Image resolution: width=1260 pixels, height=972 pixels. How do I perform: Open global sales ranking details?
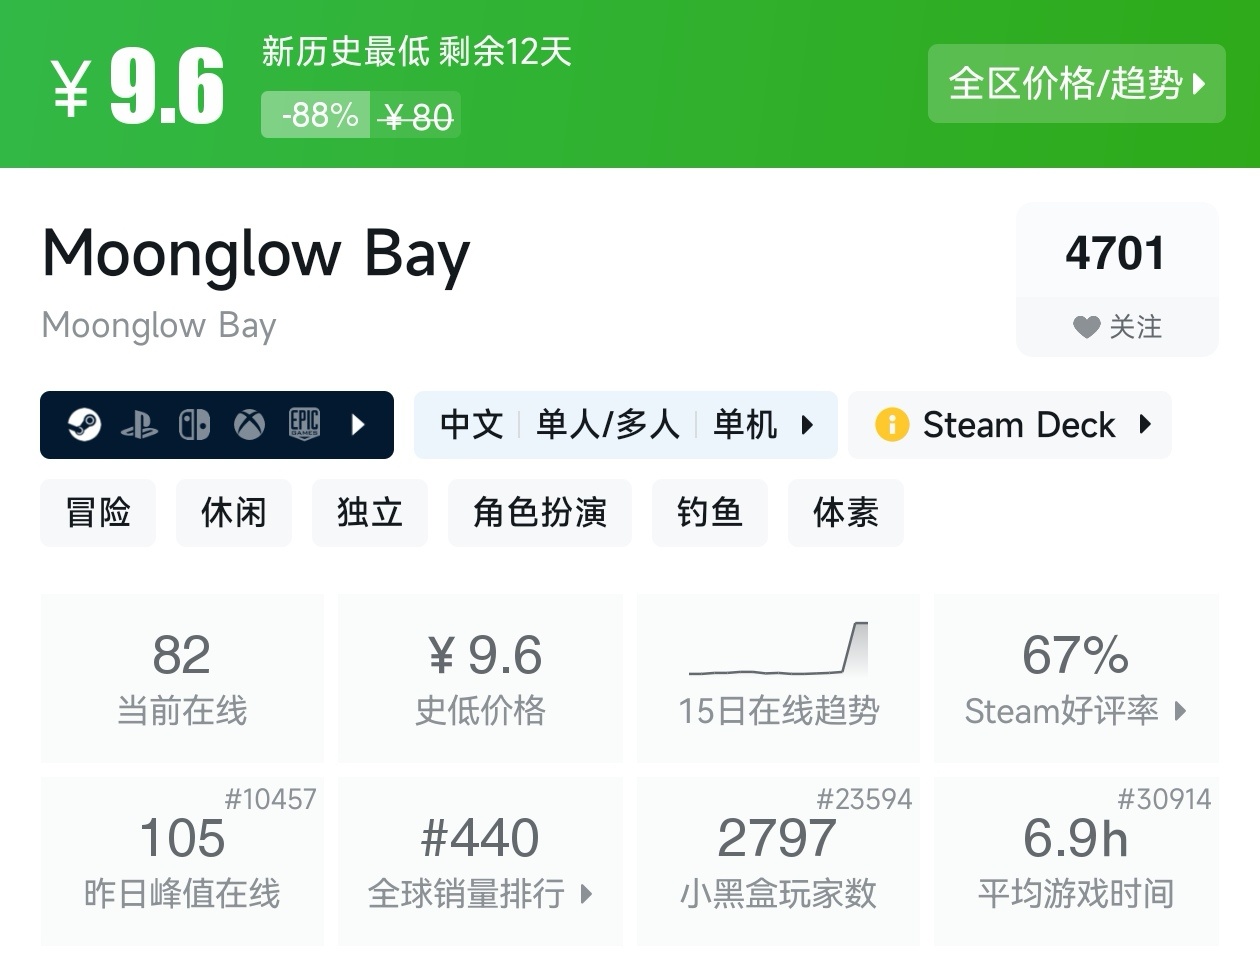coord(480,861)
